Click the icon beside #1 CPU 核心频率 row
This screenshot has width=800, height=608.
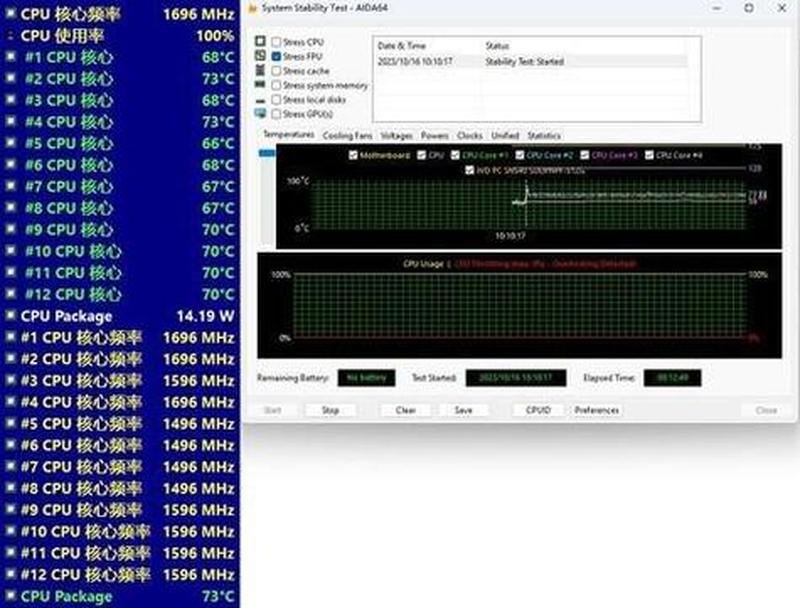pyautogui.click(x=10, y=337)
